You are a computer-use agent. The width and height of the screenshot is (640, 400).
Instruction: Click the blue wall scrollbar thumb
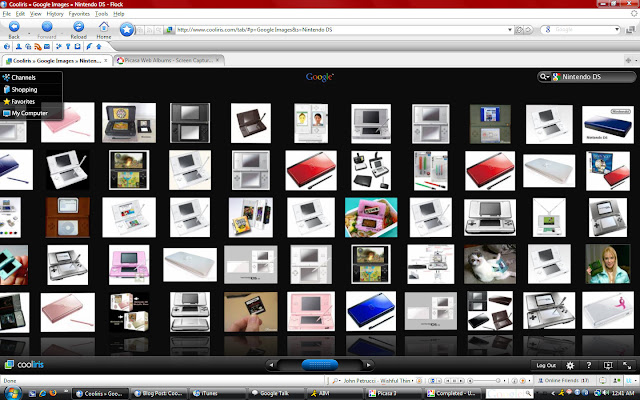tap(320, 365)
